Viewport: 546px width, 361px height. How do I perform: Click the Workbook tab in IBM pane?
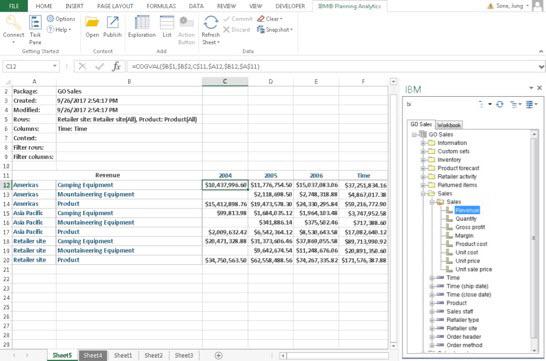pos(449,125)
